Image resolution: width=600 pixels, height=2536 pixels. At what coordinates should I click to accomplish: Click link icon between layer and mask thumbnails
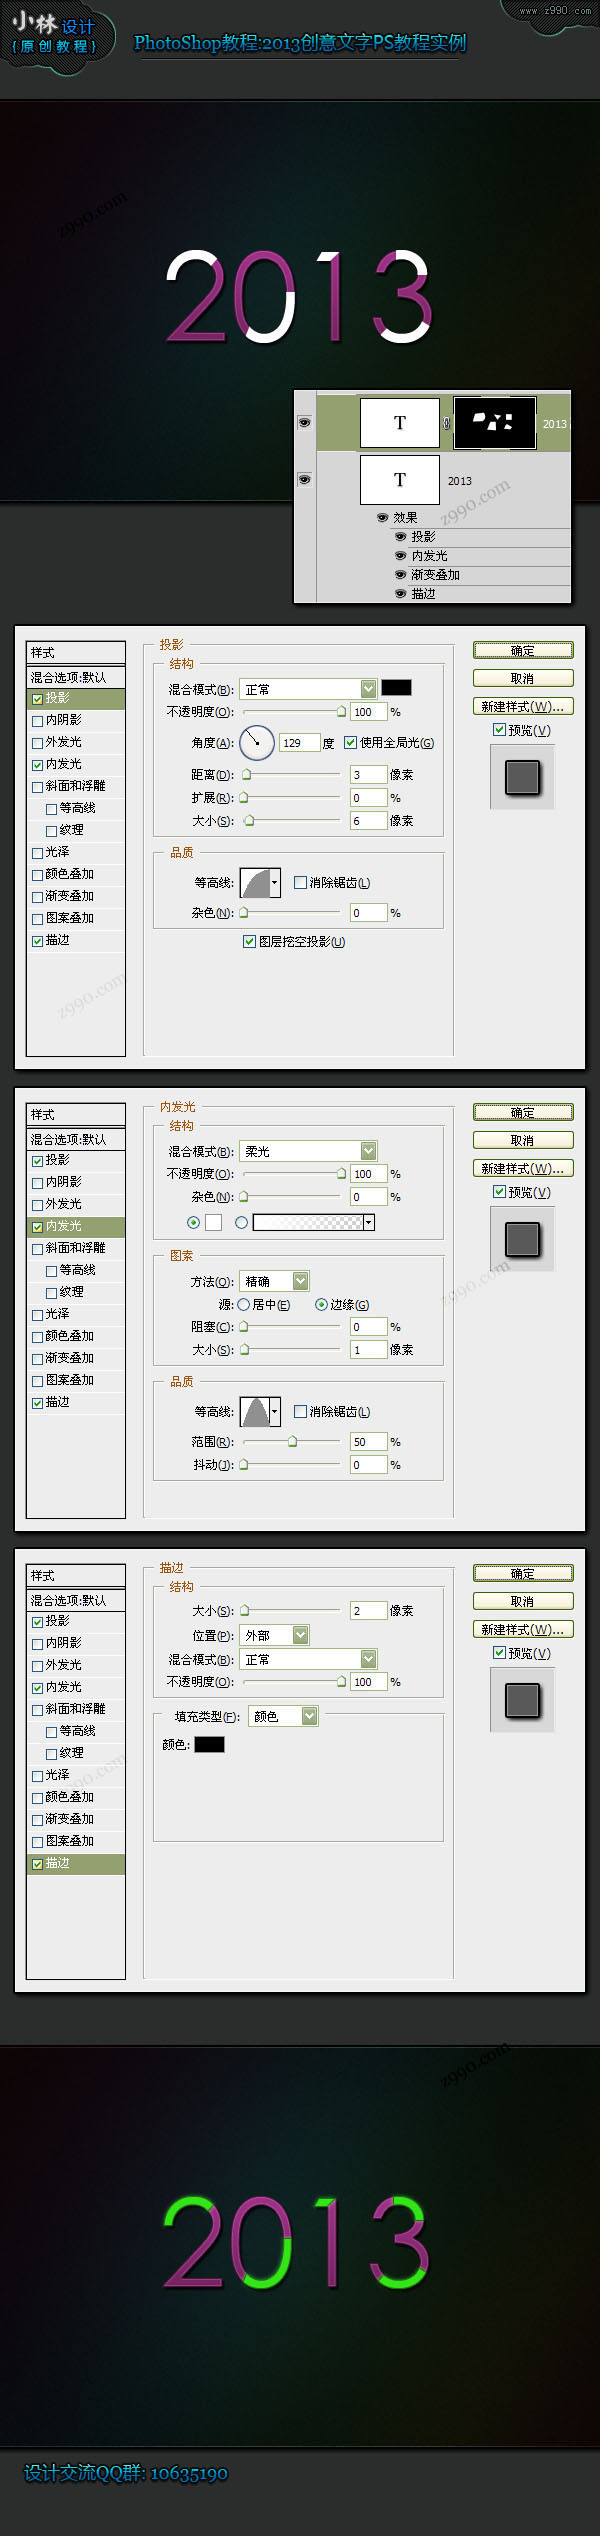tap(446, 423)
